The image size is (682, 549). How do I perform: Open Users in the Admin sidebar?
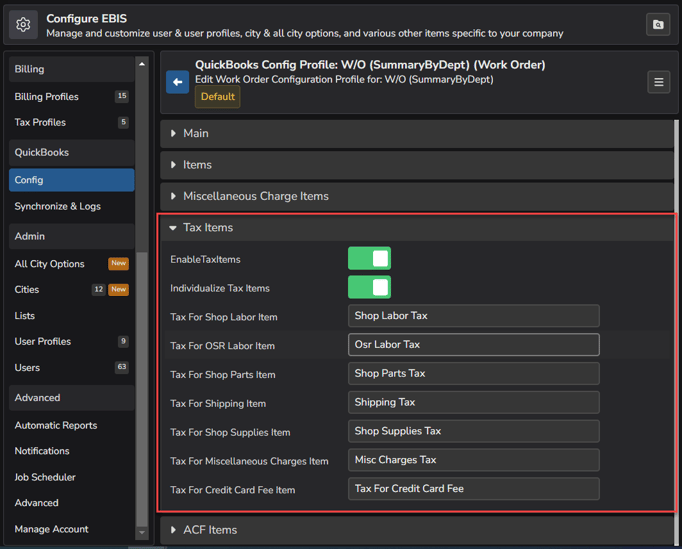click(x=28, y=367)
